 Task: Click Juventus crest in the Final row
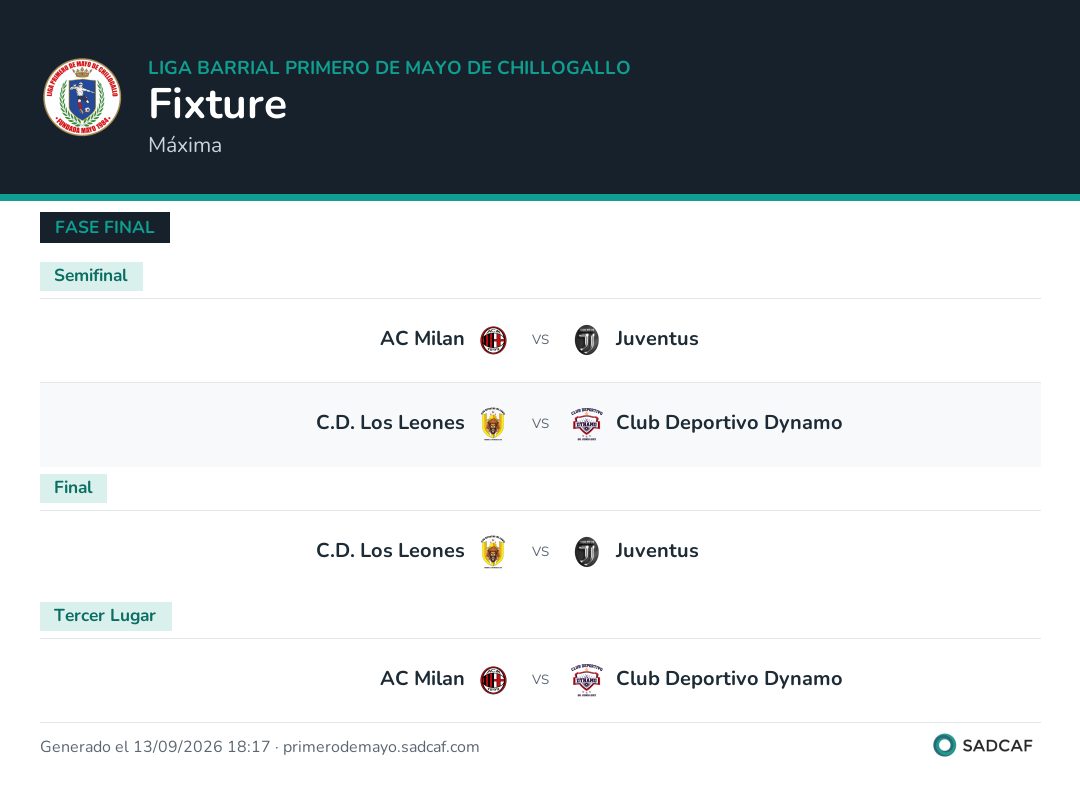click(587, 552)
